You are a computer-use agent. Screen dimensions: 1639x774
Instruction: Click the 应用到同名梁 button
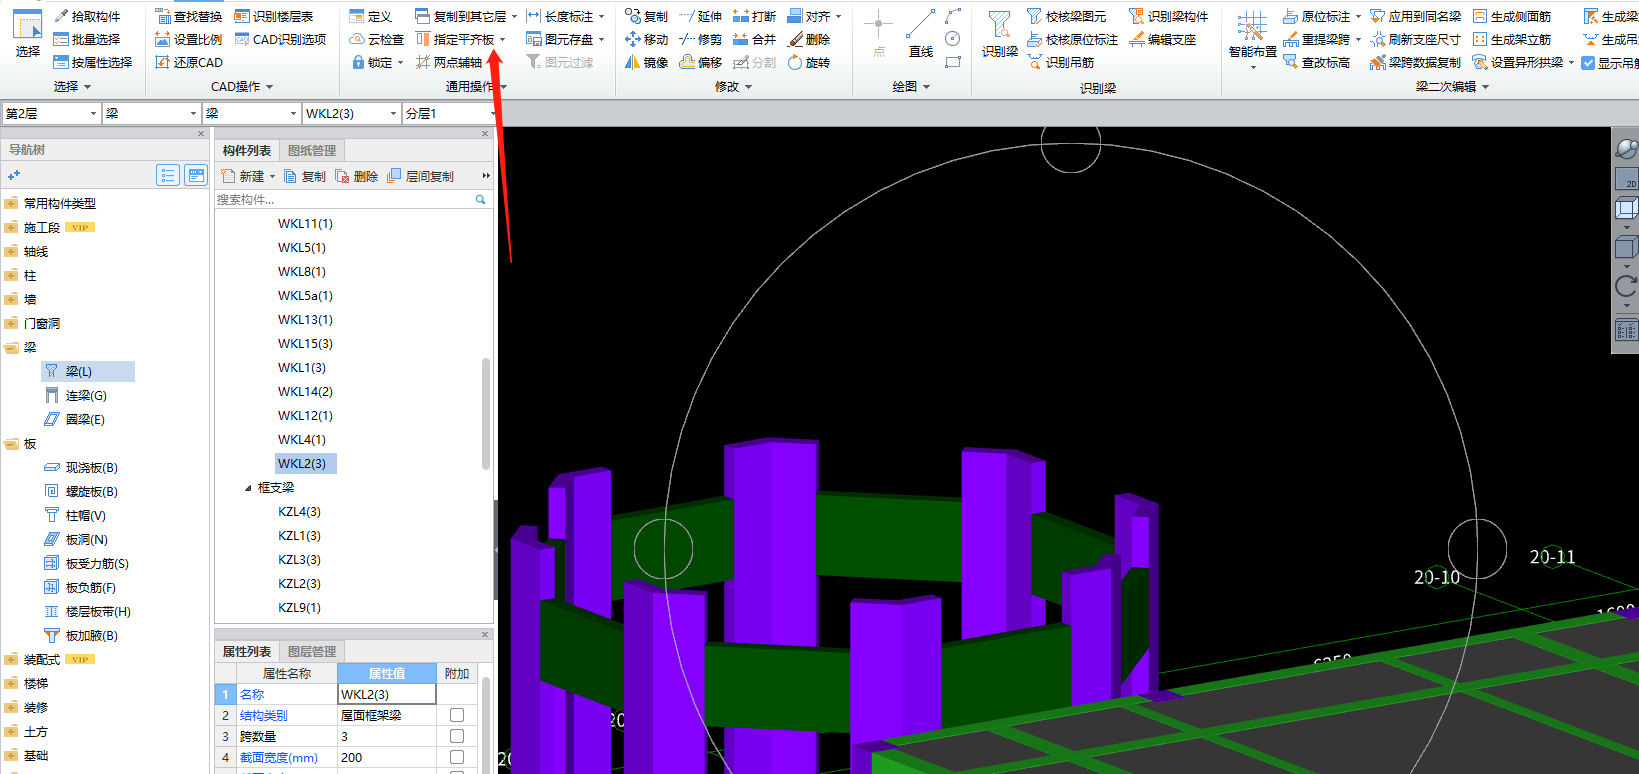point(1415,16)
